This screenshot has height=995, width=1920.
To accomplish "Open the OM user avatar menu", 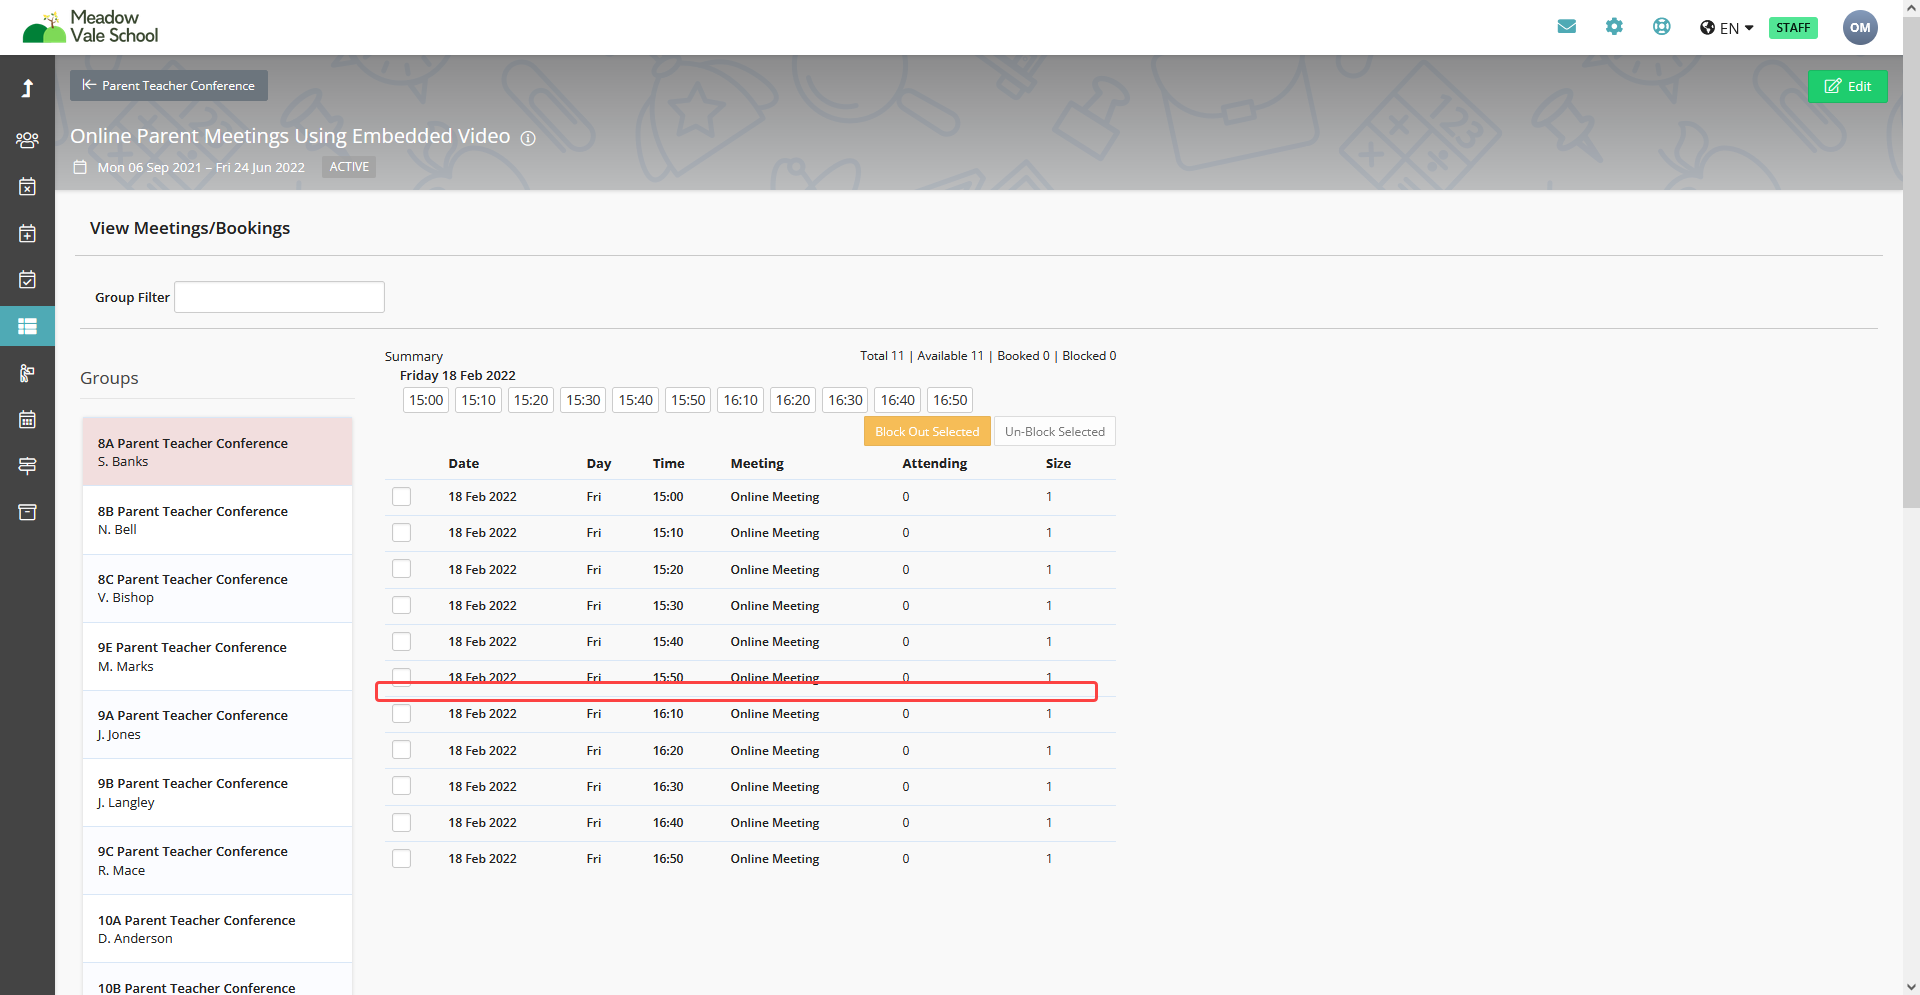I will pos(1859,28).
